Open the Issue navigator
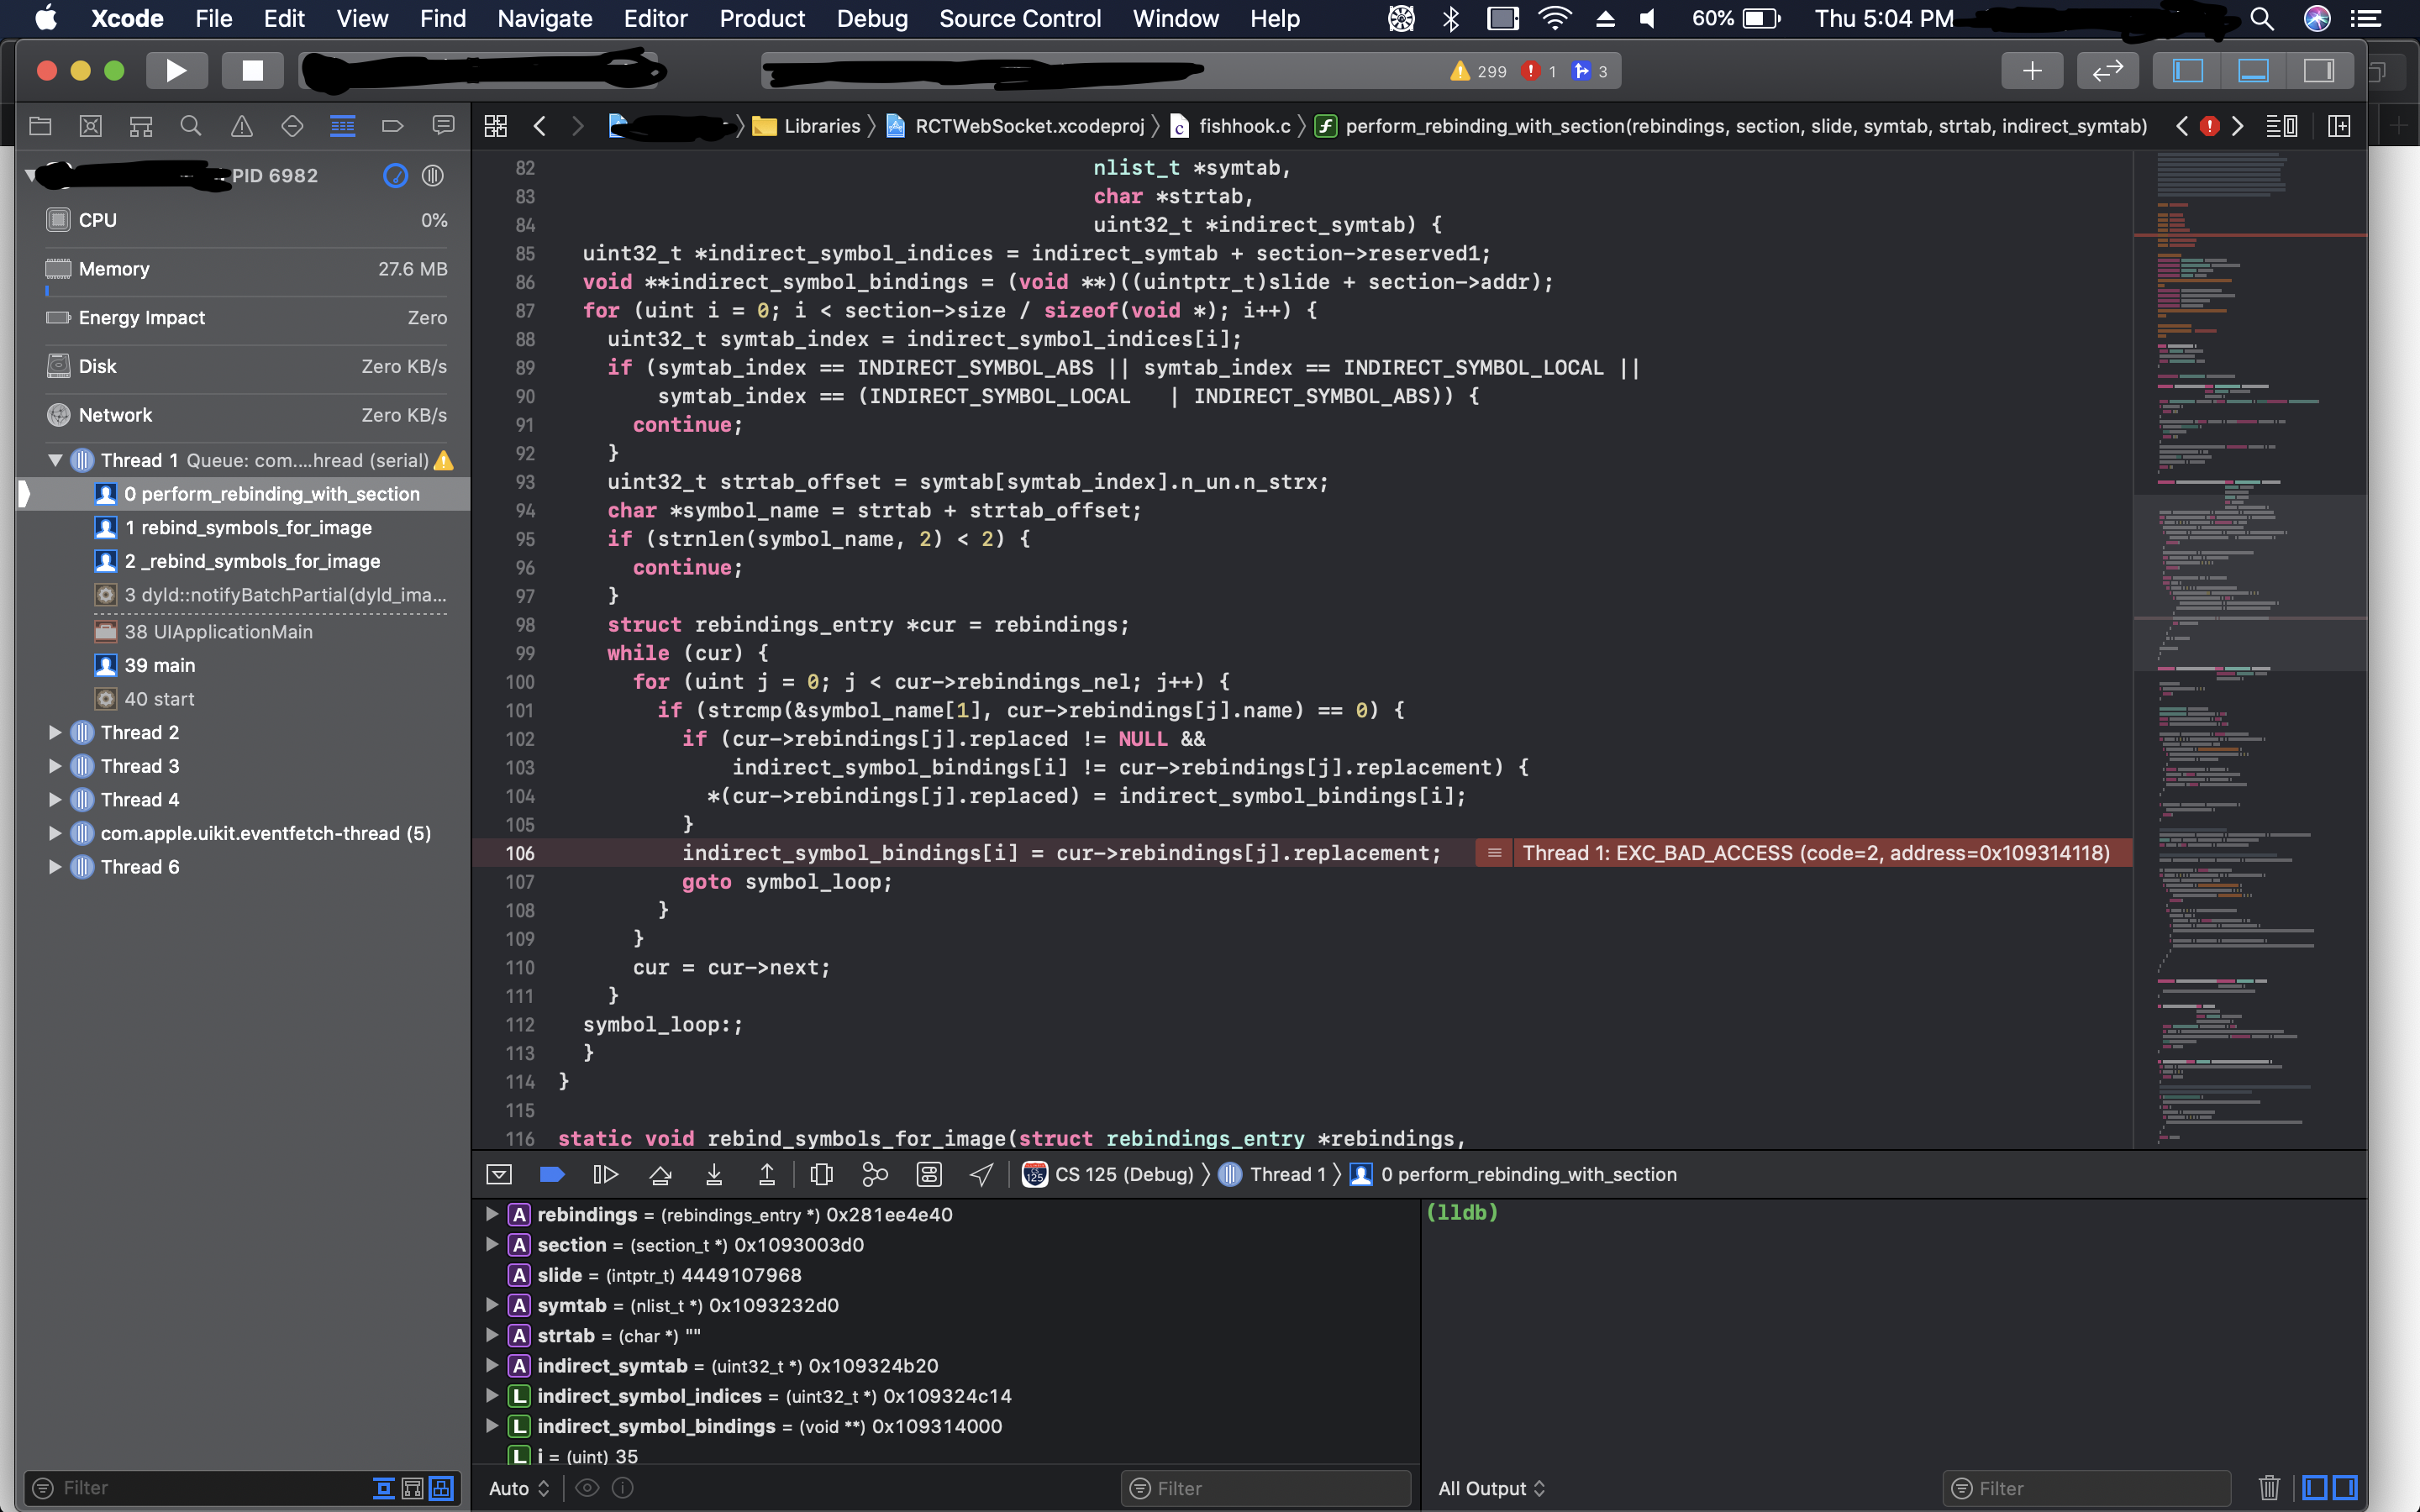Screen dimensions: 2420x1512 coord(241,126)
